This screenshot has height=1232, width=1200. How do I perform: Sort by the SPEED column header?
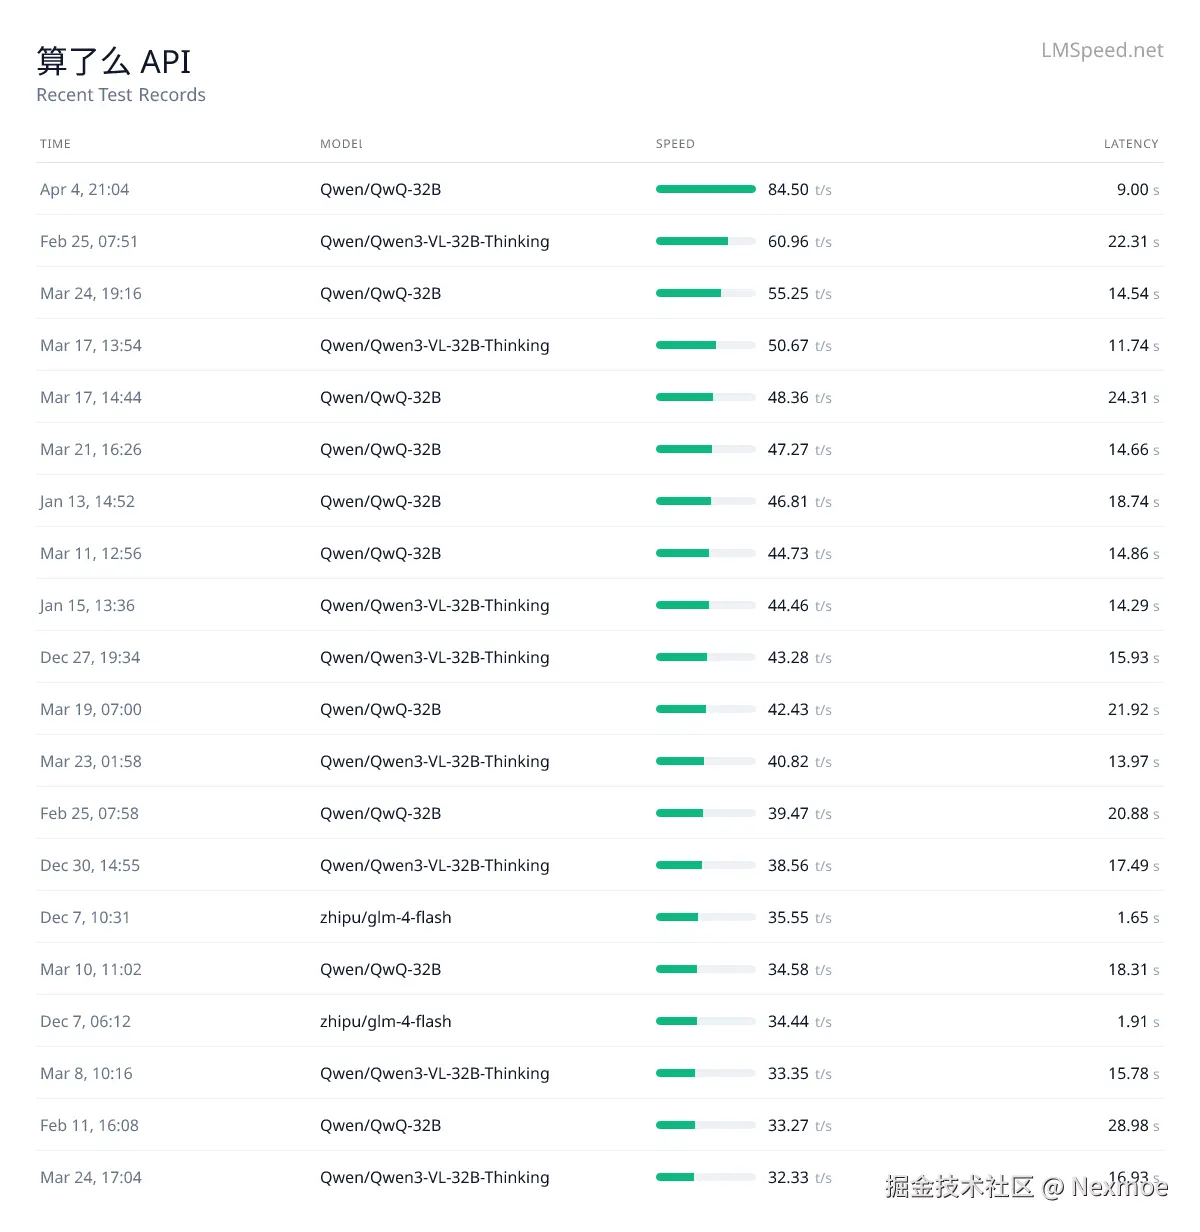675,143
